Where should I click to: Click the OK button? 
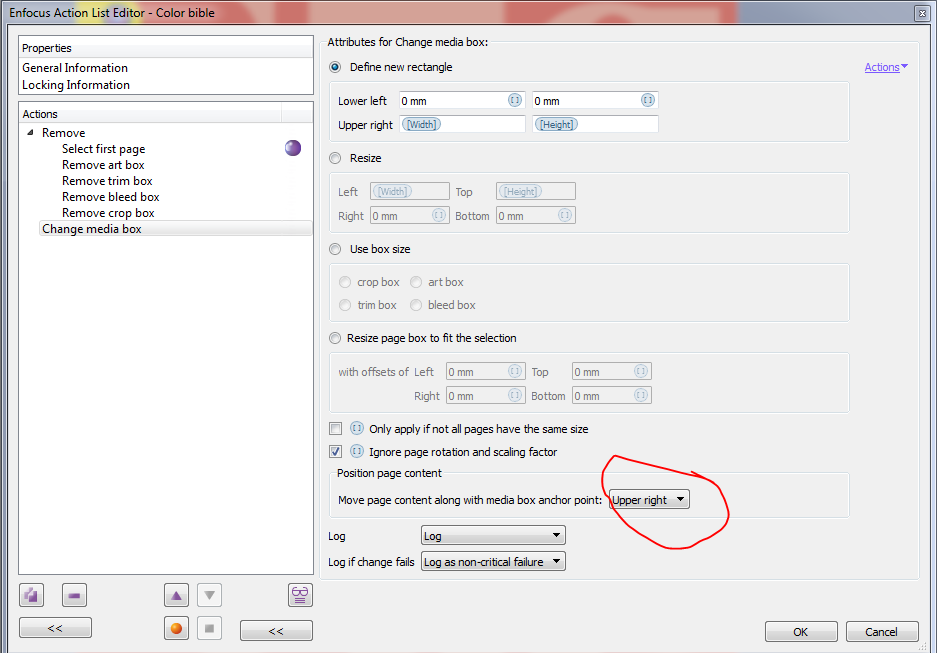pos(801,631)
